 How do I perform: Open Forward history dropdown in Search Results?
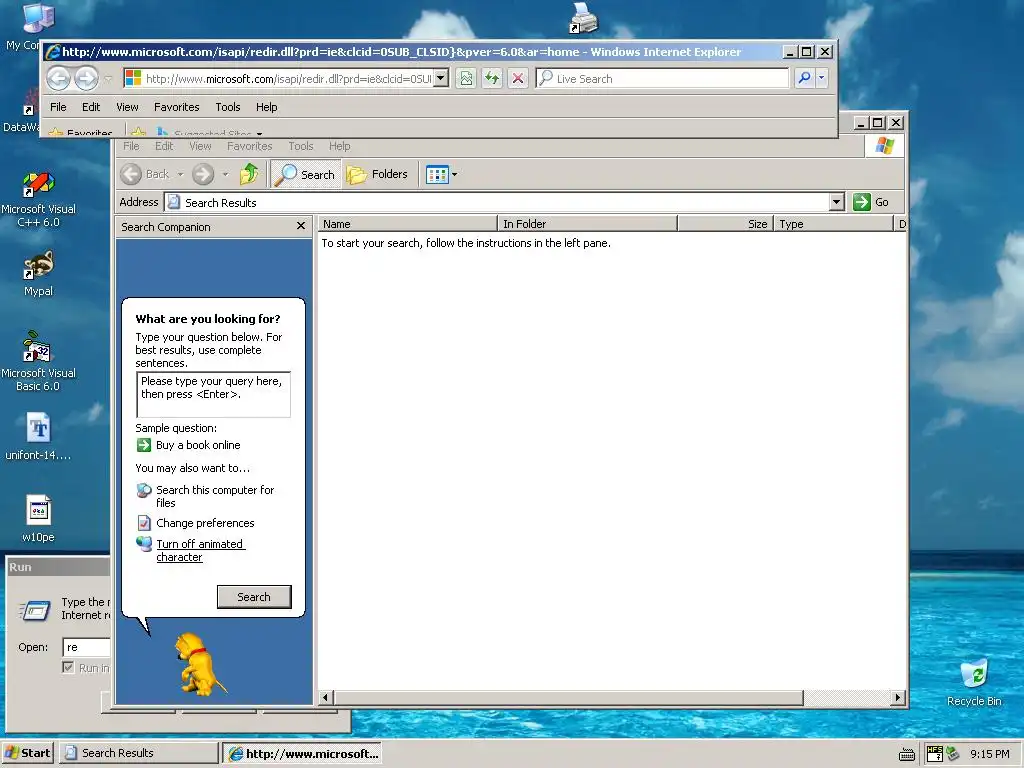point(225,174)
